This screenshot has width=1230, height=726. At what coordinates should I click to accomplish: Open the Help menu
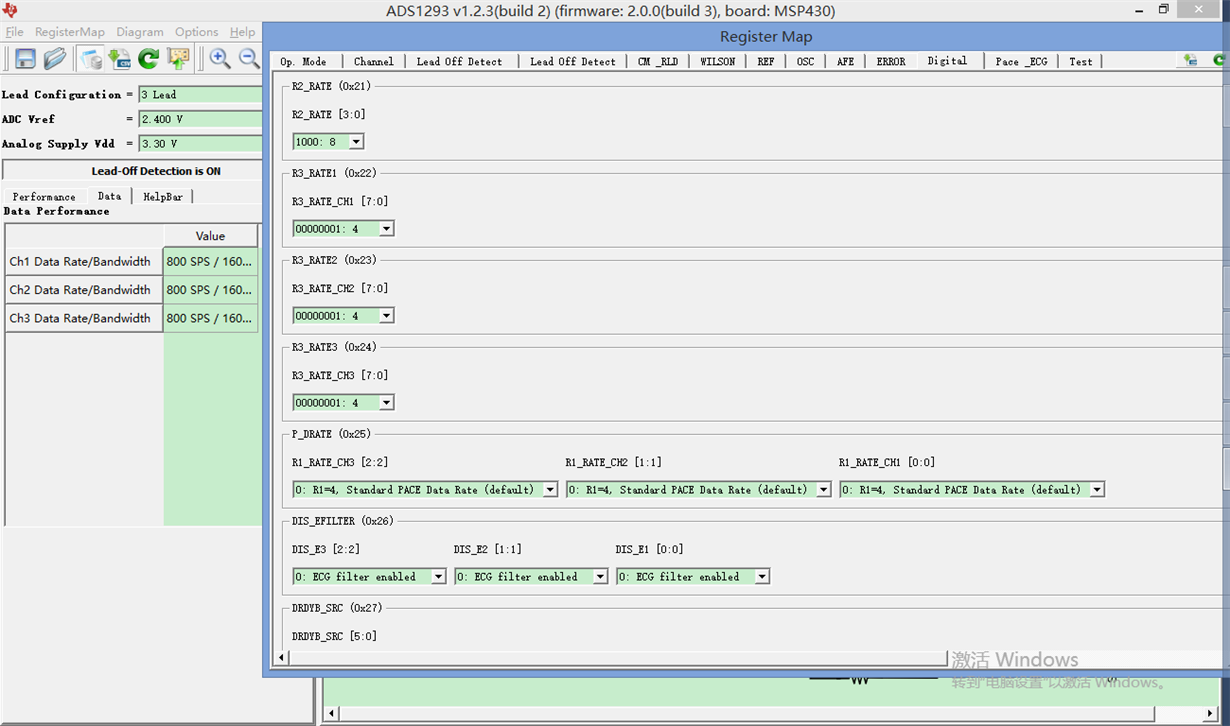pos(243,32)
